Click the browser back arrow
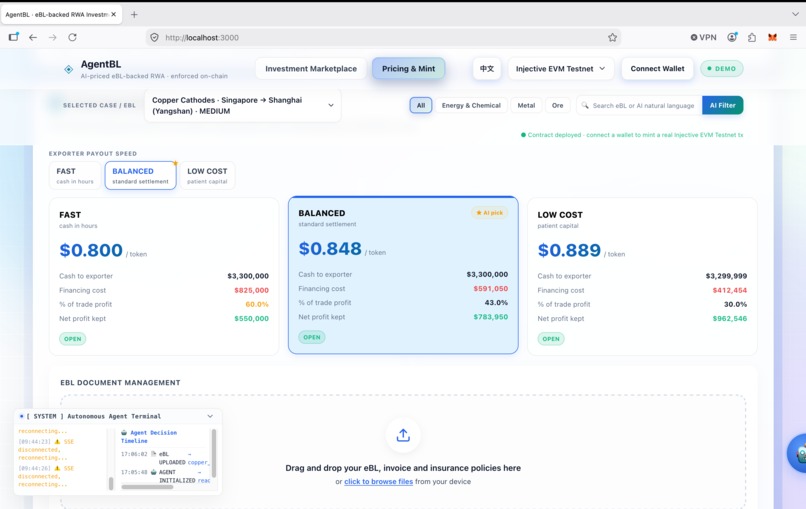 pos(33,38)
